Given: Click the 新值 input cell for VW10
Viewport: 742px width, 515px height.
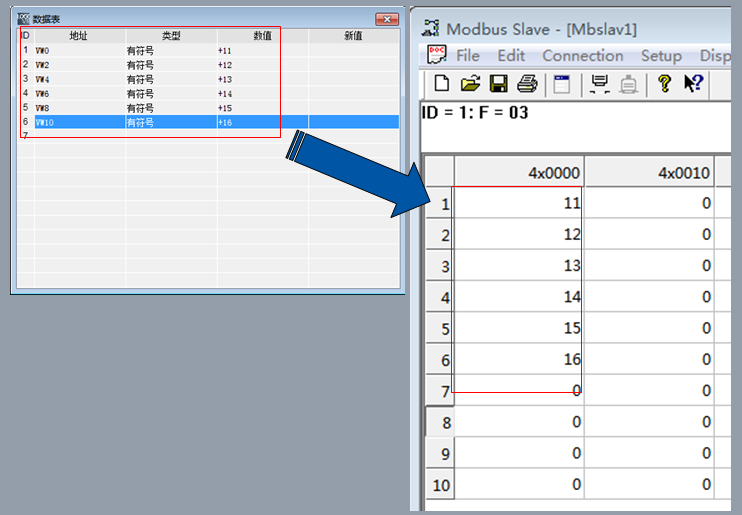Looking at the screenshot, I should (x=353, y=122).
